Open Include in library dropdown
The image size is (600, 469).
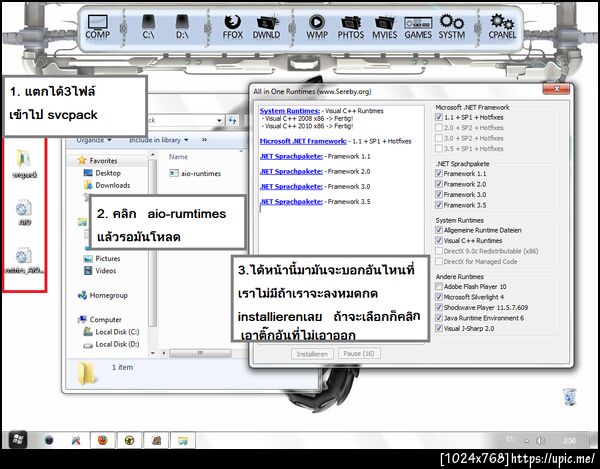pyautogui.click(x=158, y=140)
